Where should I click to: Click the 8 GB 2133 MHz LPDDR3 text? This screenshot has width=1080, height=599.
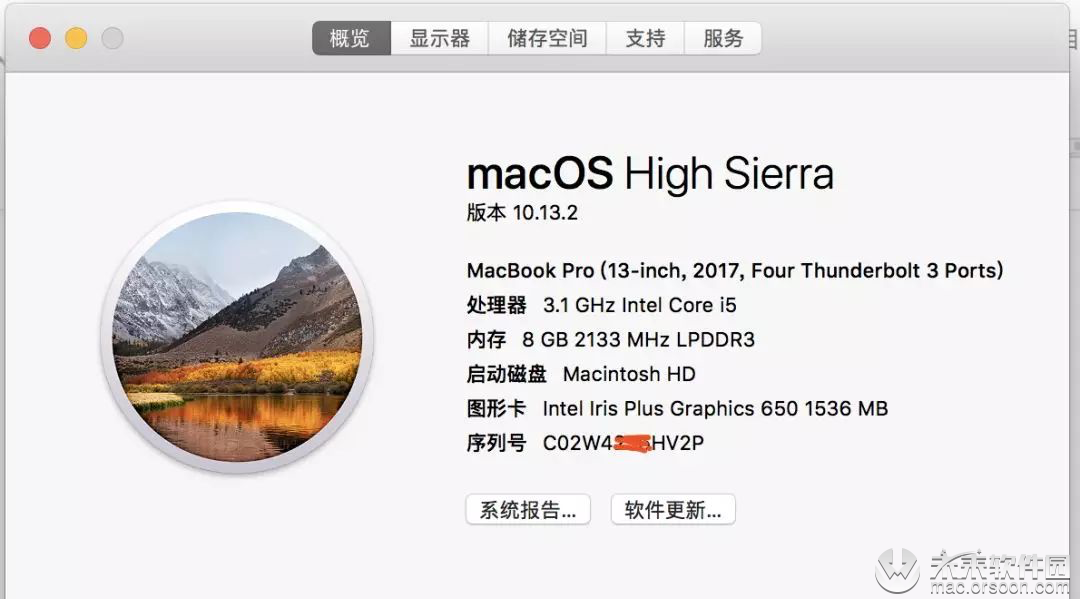[638, 339]
